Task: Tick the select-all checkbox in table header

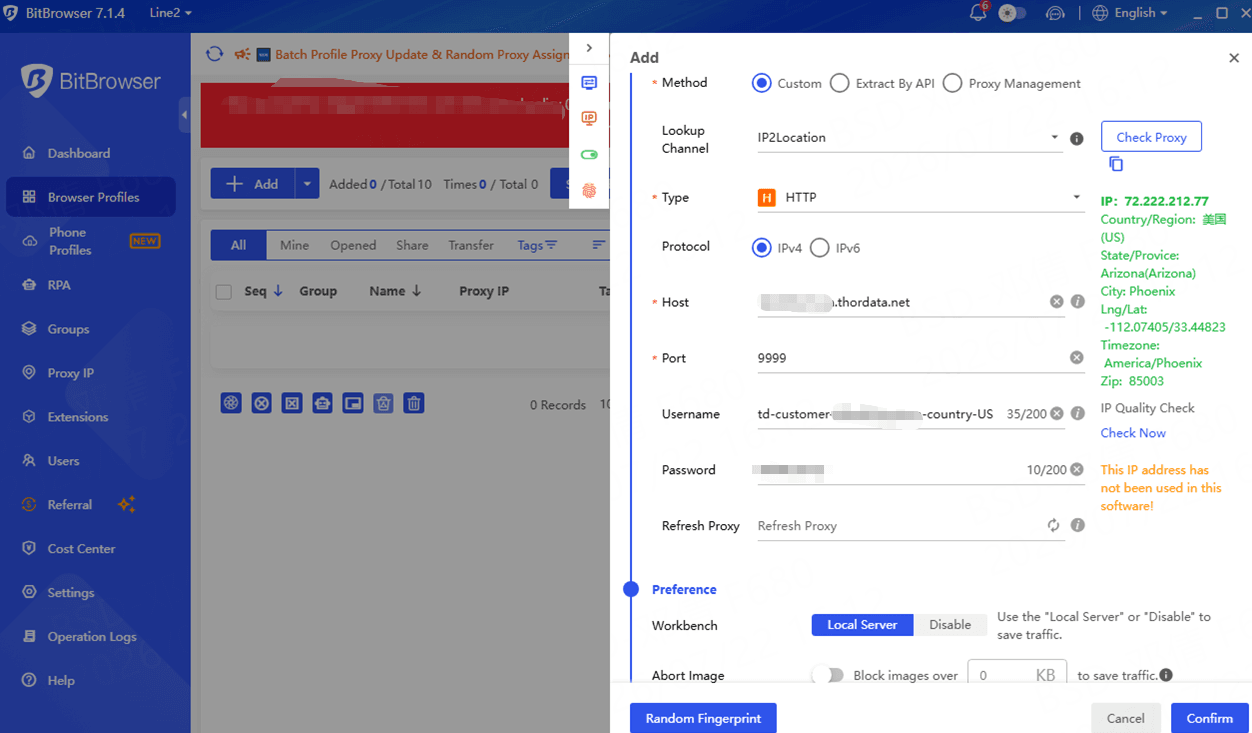Action: click(x=224, y=292)
